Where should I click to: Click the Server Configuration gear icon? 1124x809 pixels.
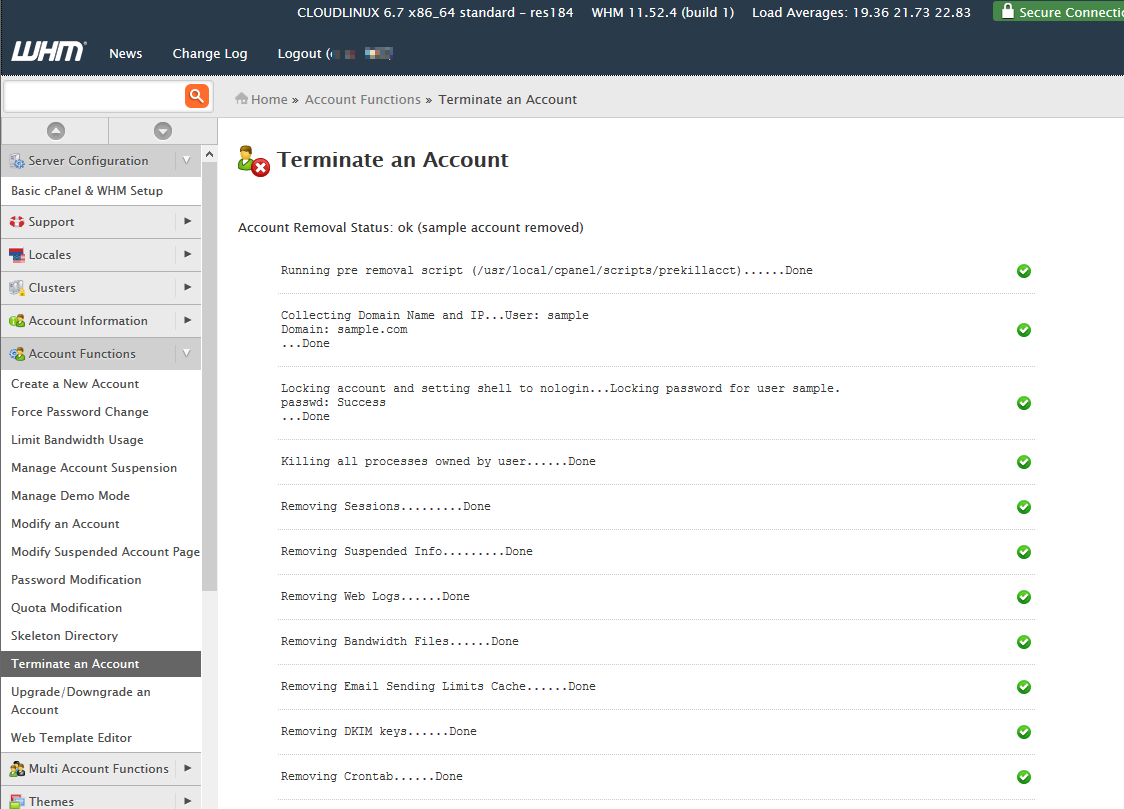[x=17, y=161]
